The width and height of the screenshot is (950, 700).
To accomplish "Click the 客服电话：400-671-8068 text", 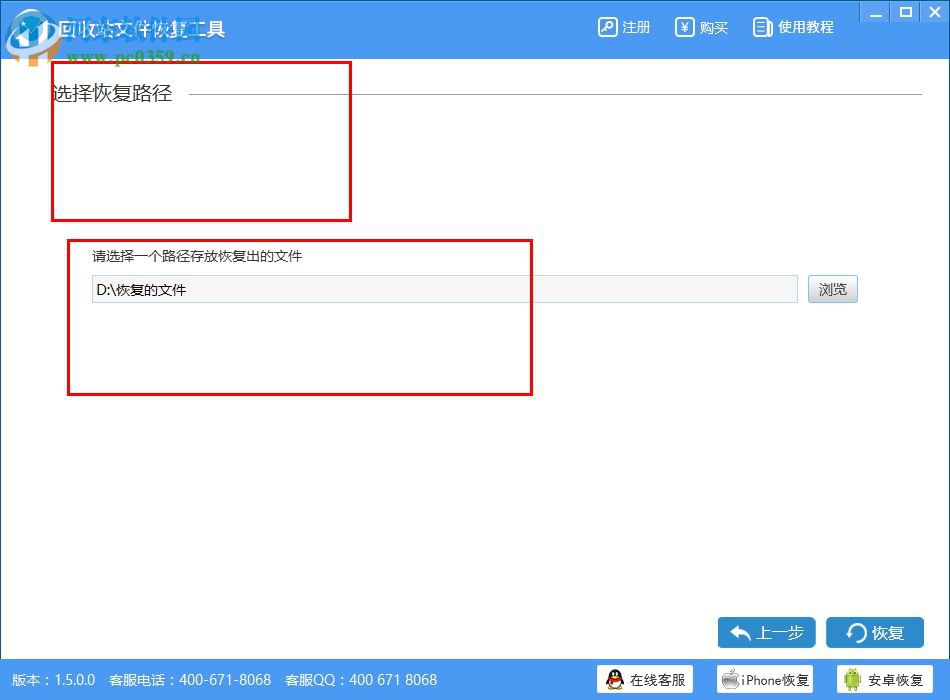I will [x=190, y=680].
